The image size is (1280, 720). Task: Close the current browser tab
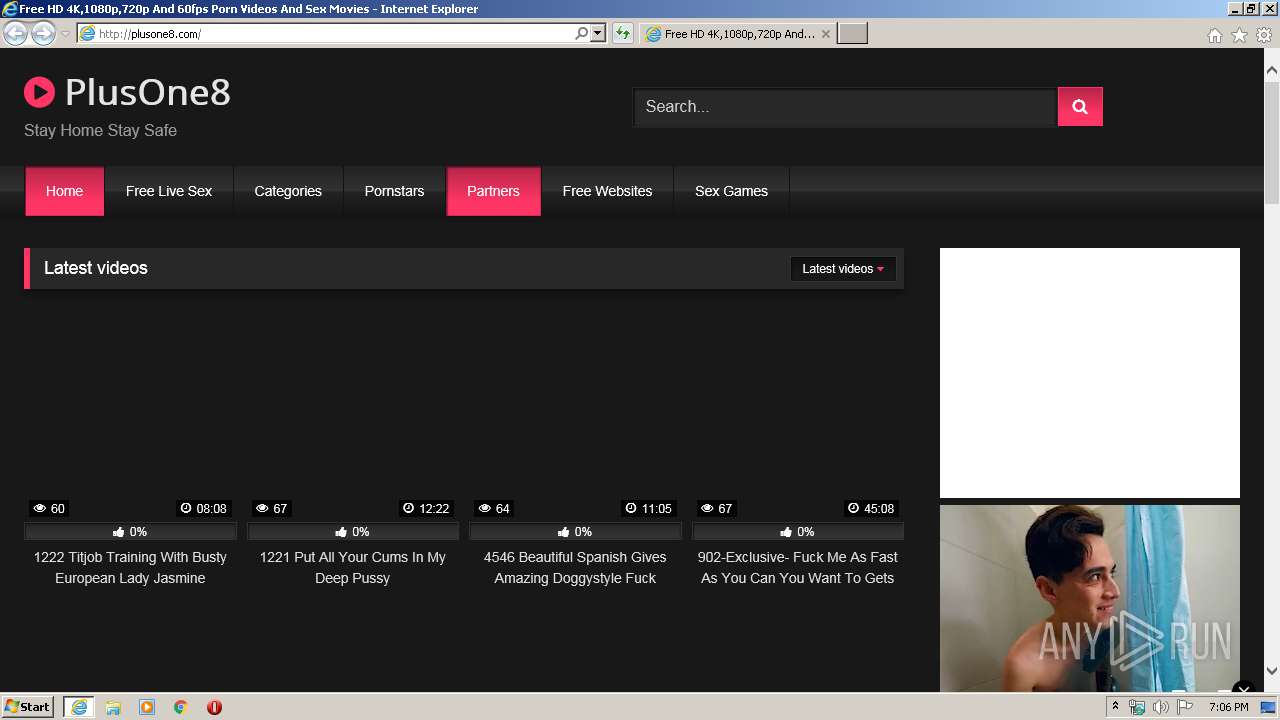coord(825,34)
